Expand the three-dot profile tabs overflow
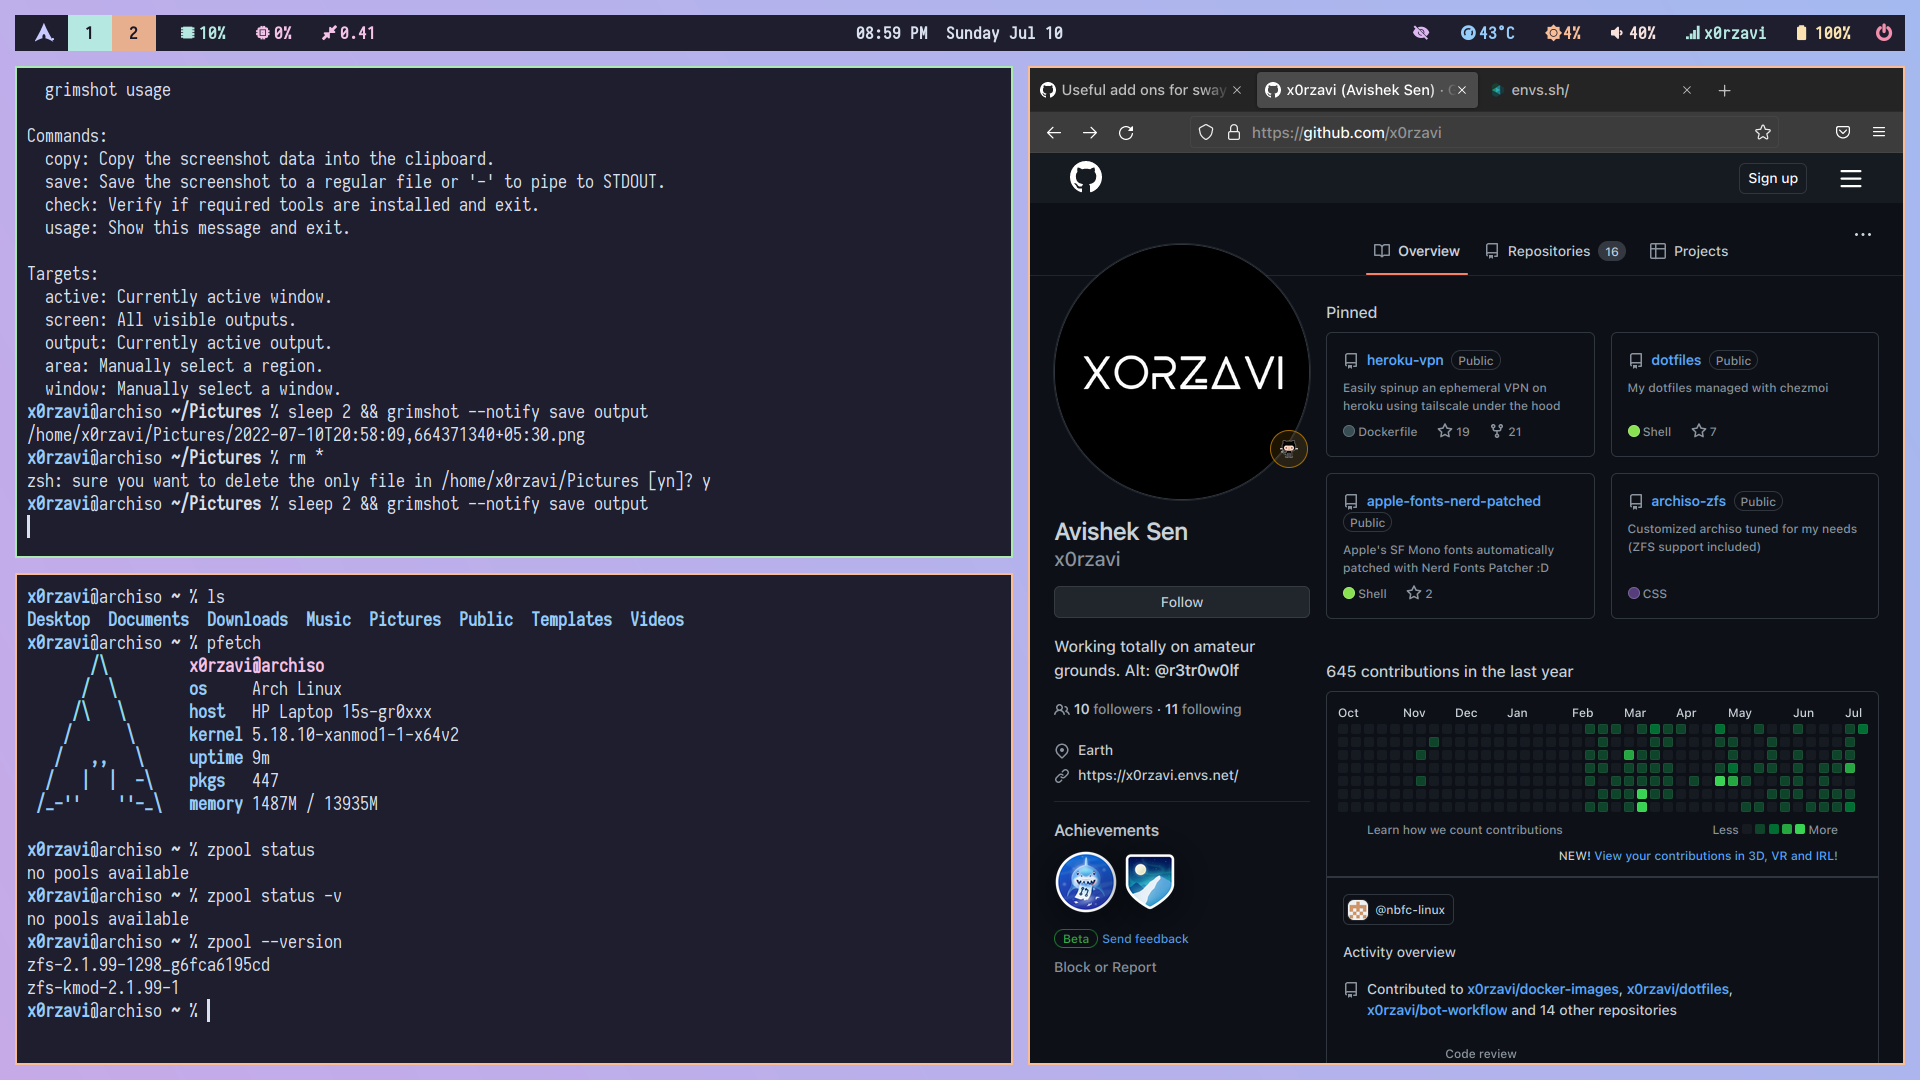The image size is (1920, 1080). (1862, 235)
